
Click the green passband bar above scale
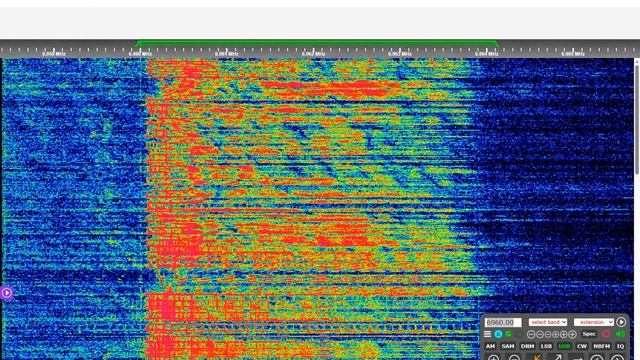pos(317,42)
